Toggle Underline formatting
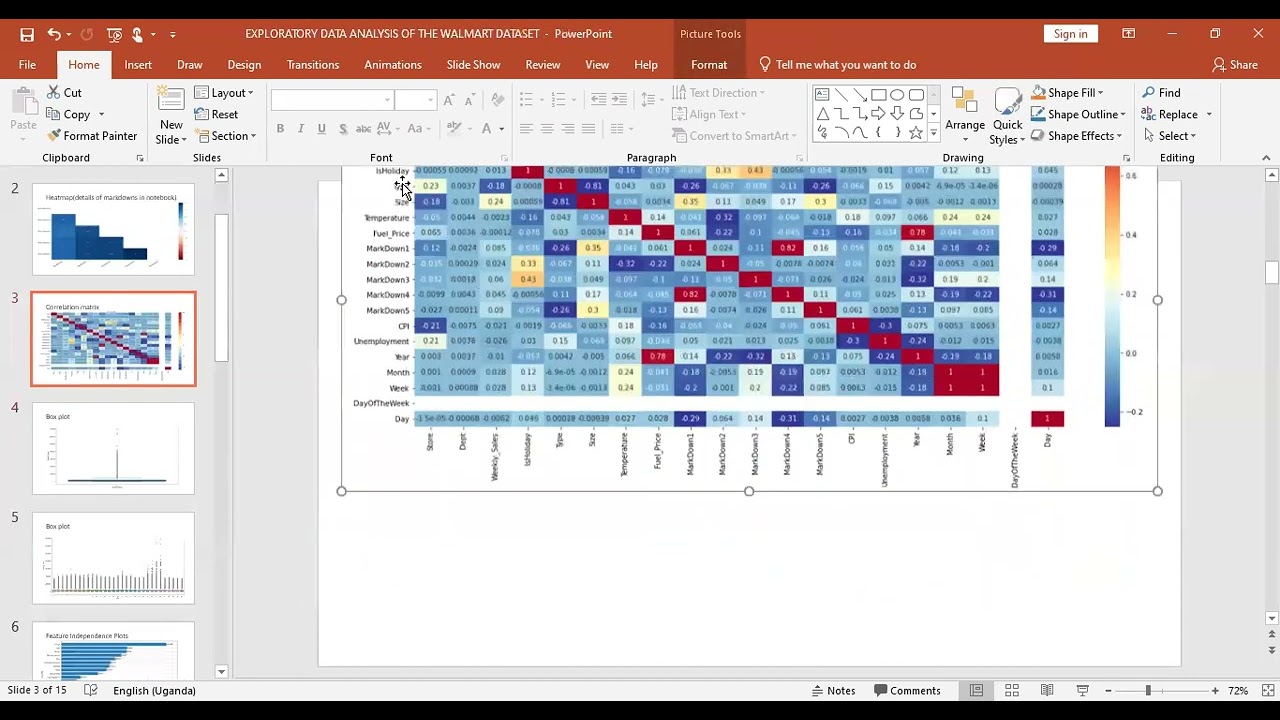Viewport: 1280px width, 720px height. (321, 129)
